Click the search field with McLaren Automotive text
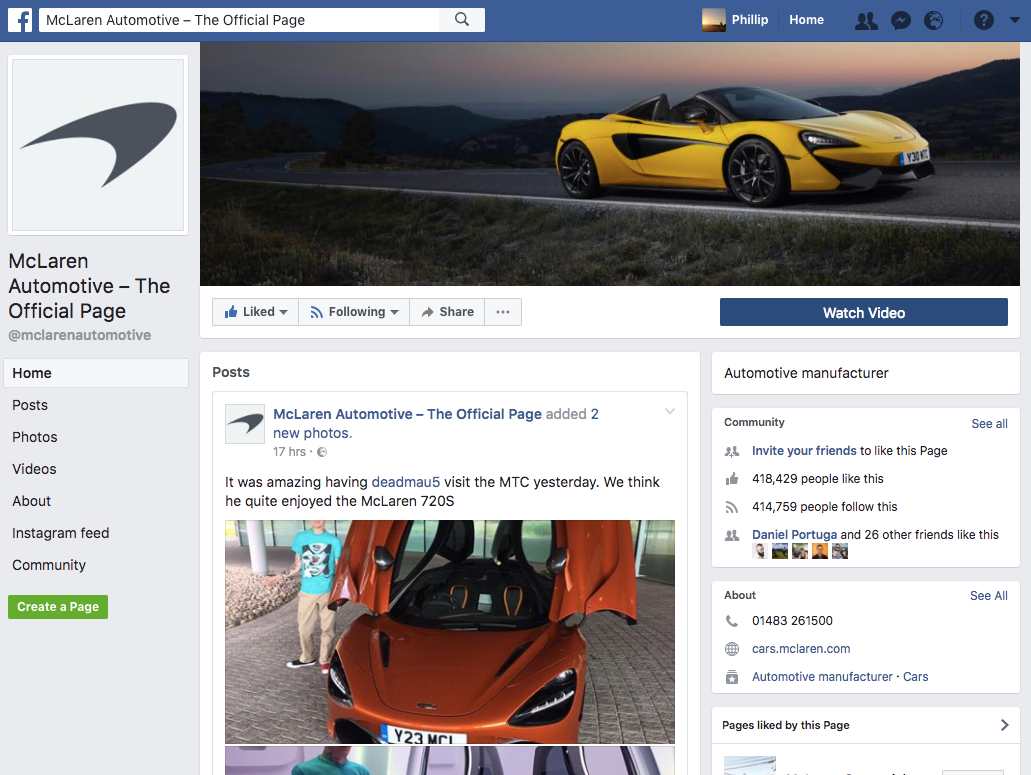This screenshot has width=1031, height=775. (x=239, y=20)
